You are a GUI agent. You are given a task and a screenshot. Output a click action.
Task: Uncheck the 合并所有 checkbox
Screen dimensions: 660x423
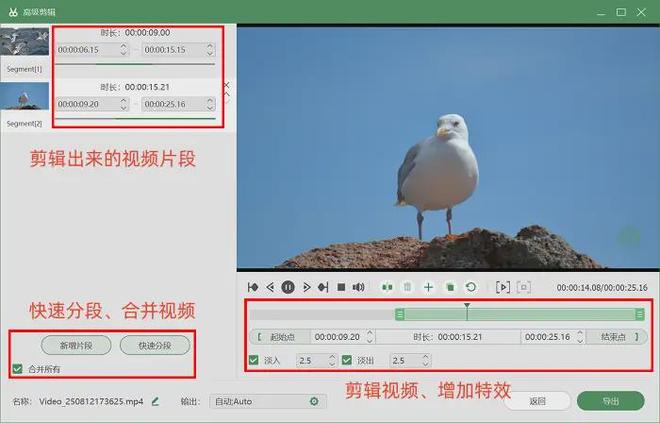tap(17, 369)
